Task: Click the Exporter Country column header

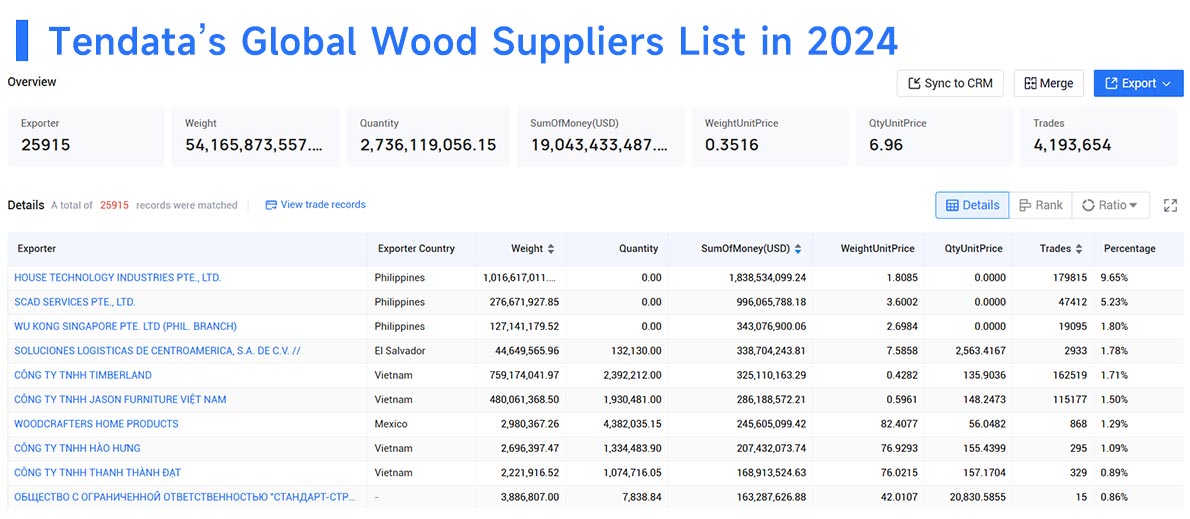Action: [x=417, y=248]
